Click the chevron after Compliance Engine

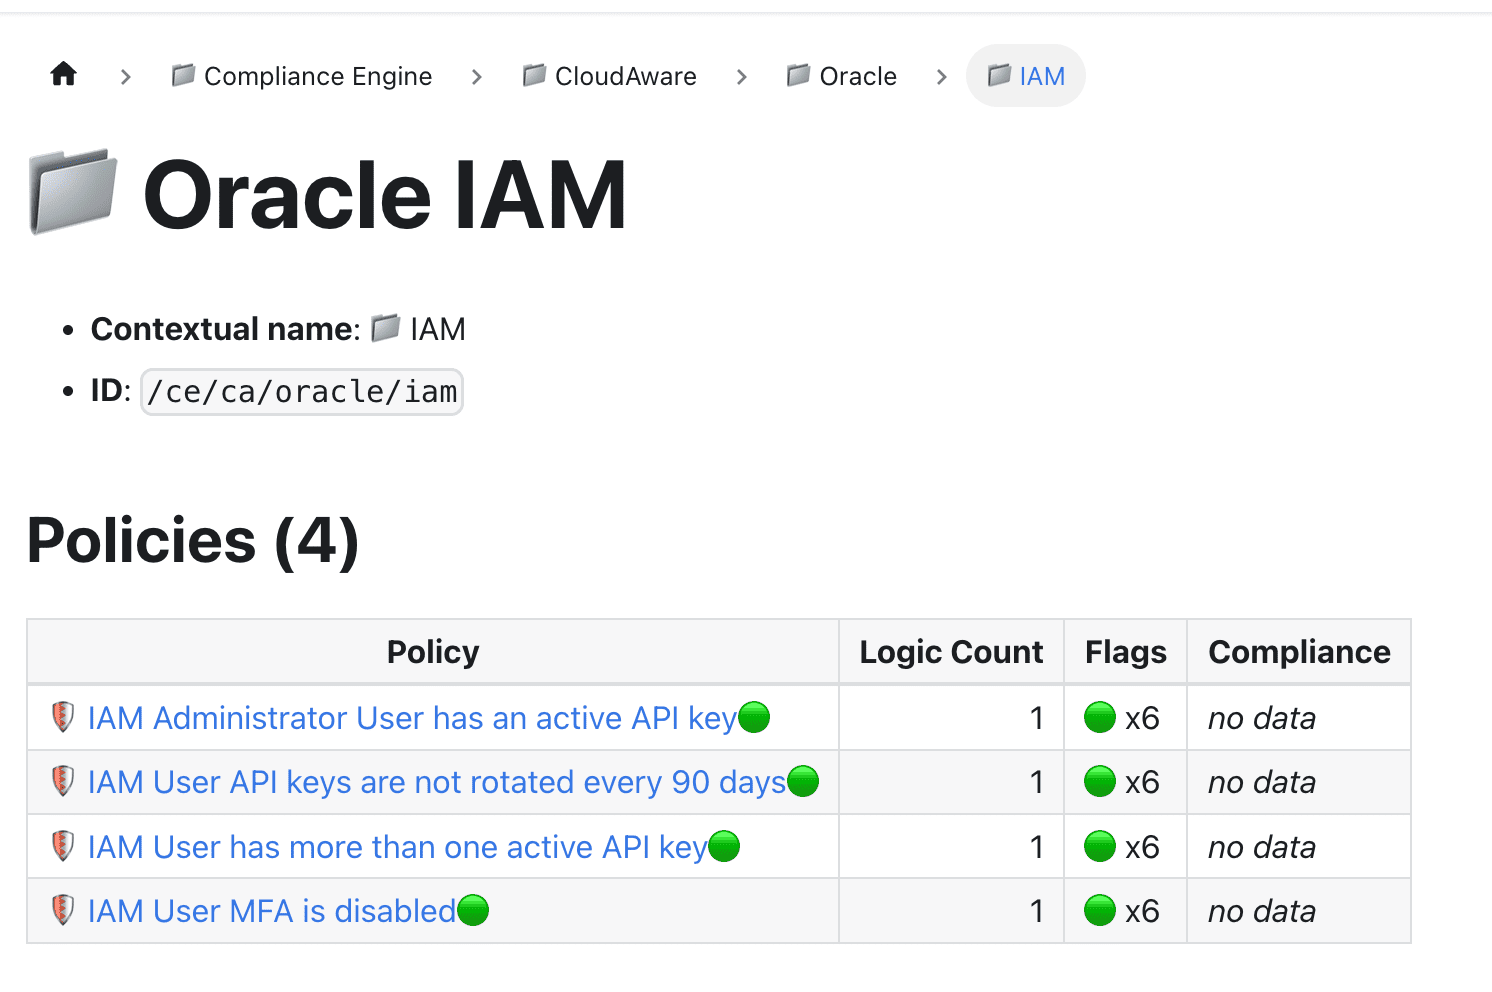click(476, 77)
